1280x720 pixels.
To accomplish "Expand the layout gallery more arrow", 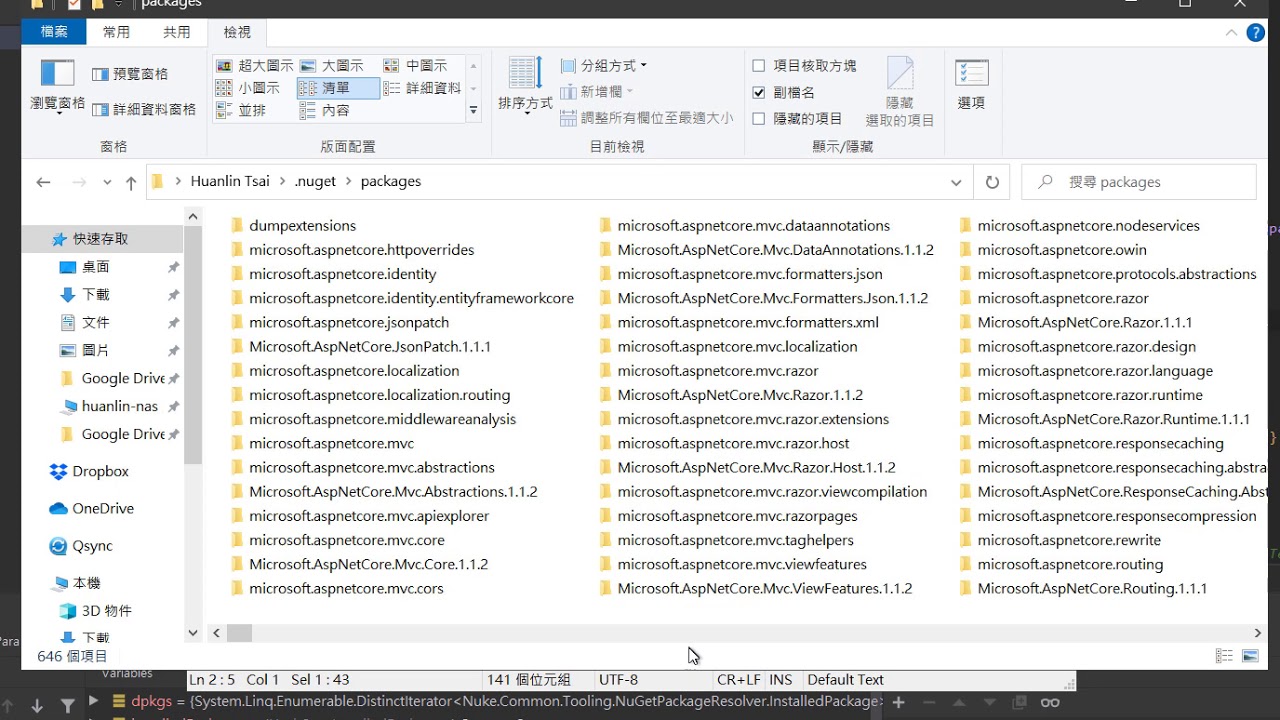I will tap(474, 111).
